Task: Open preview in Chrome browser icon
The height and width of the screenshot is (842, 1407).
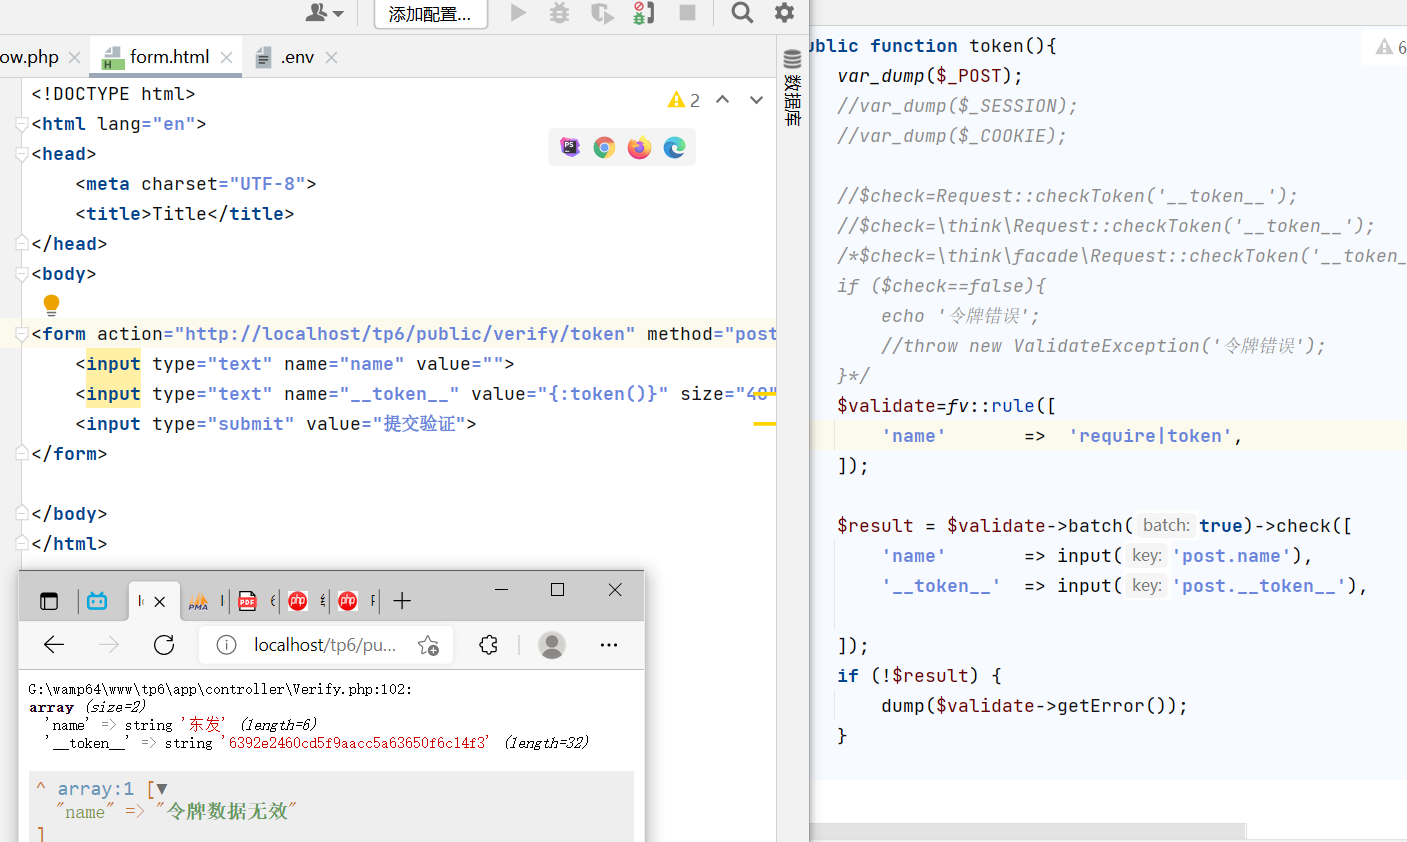Action: tap(604, 148)
